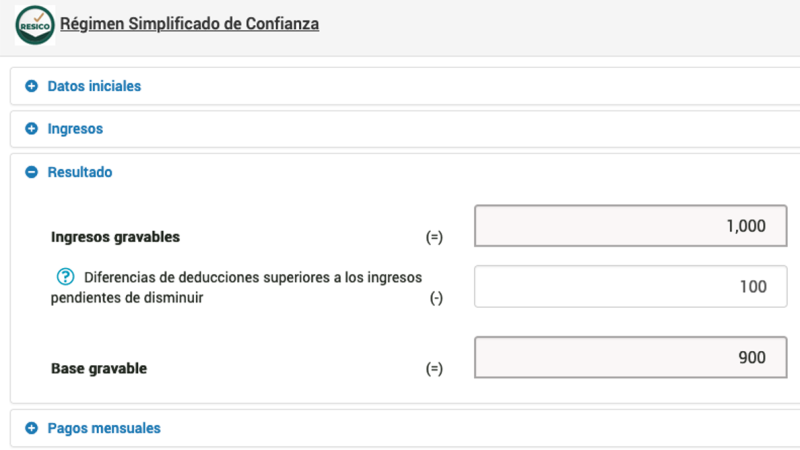Open the Pagos mensuales section label
Viewport: 800px width, 450px height.
[x=104, y=428]
